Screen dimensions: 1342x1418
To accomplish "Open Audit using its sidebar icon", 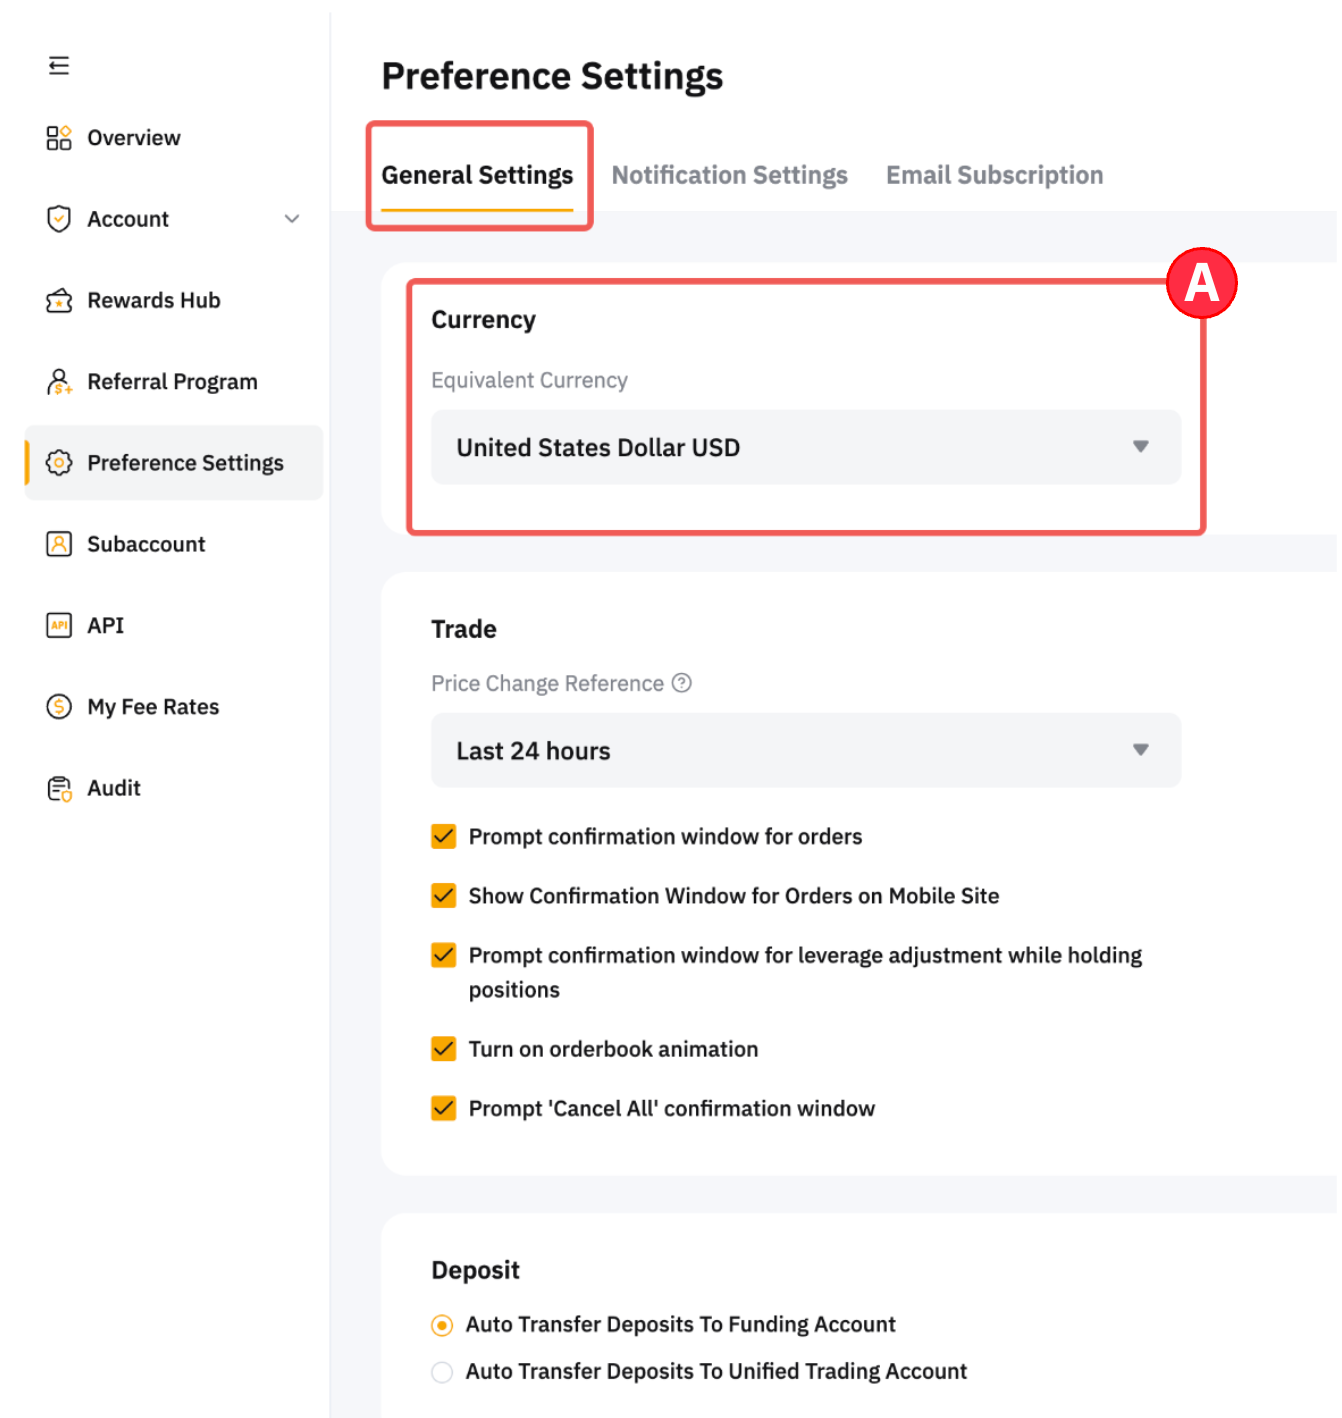I will (x=59, y=789).
